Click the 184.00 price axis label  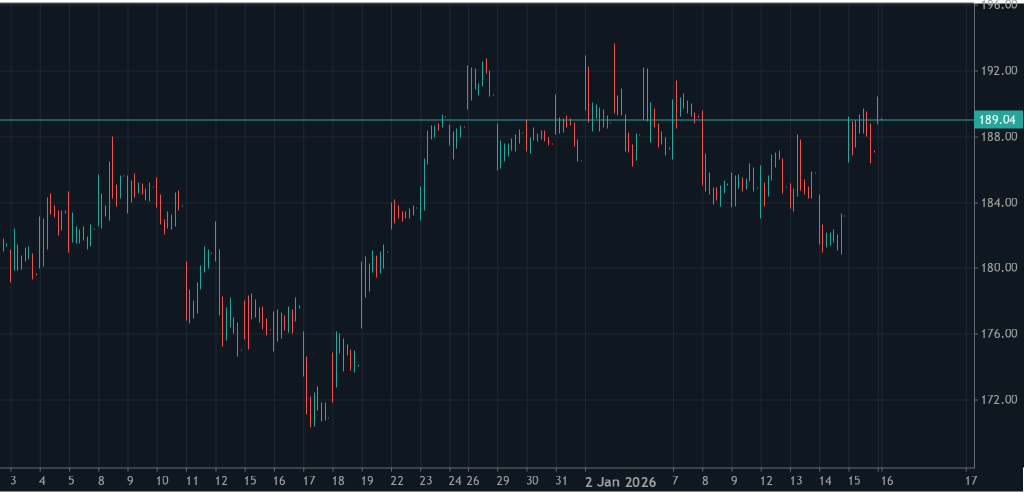point(997,203)
